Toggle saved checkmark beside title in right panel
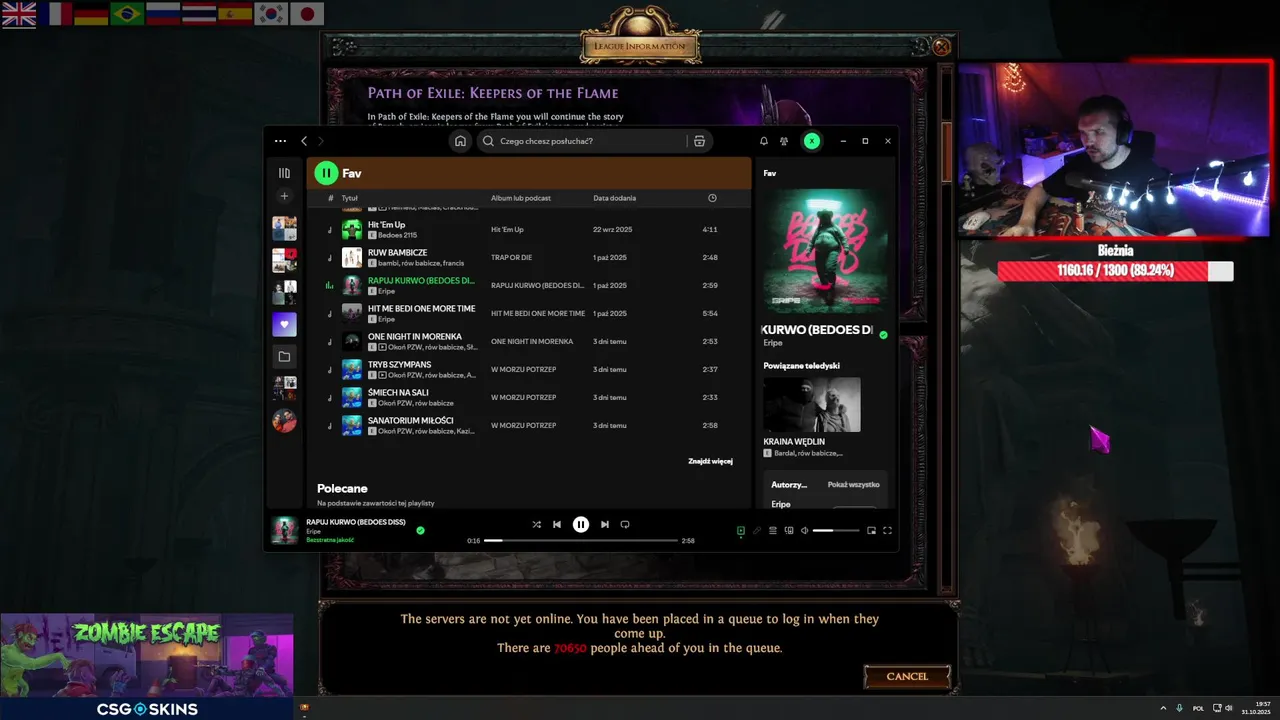 (x=883, y=335)
